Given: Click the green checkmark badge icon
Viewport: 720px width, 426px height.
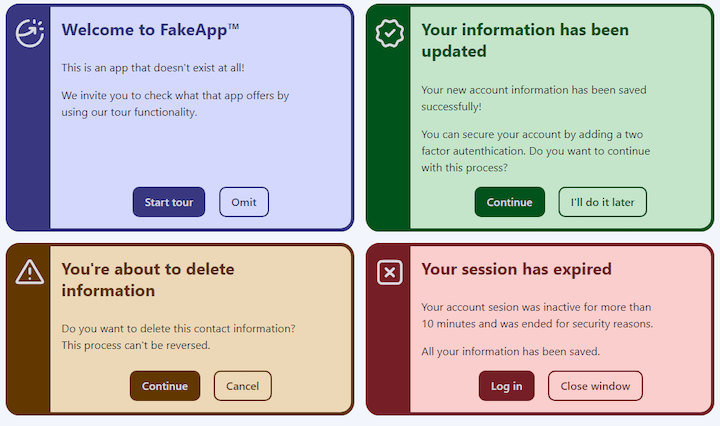Looking at the screenshot, I should 389,33.
